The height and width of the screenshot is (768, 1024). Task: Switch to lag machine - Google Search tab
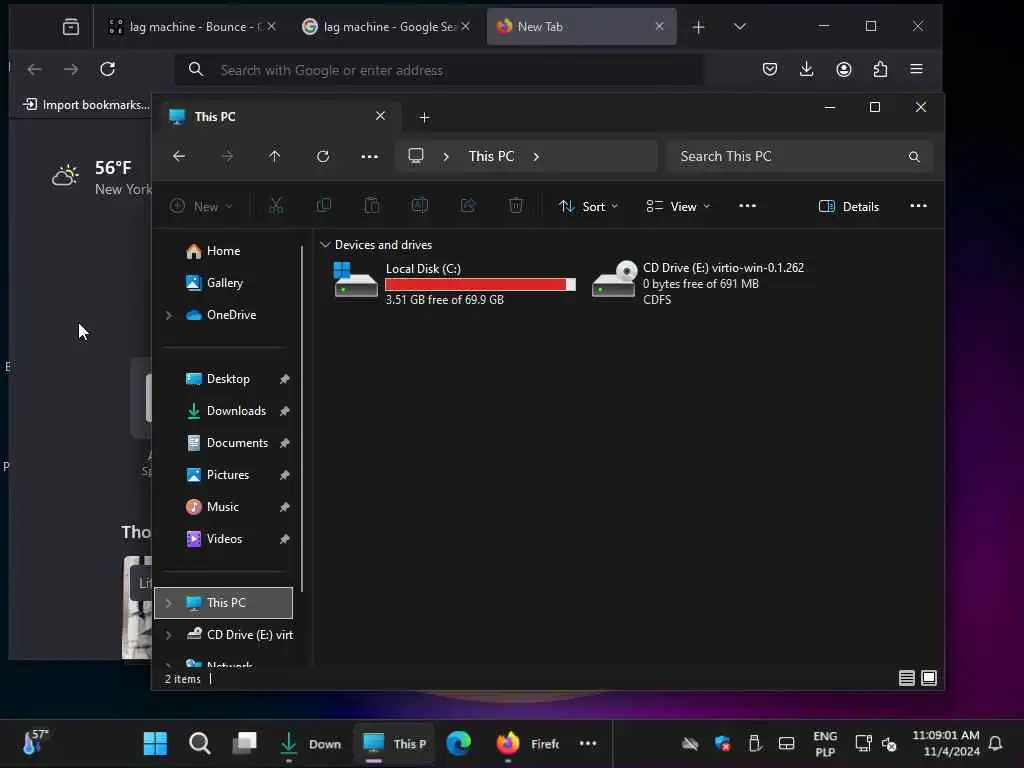pyautogui.click(x=385, y=27)
